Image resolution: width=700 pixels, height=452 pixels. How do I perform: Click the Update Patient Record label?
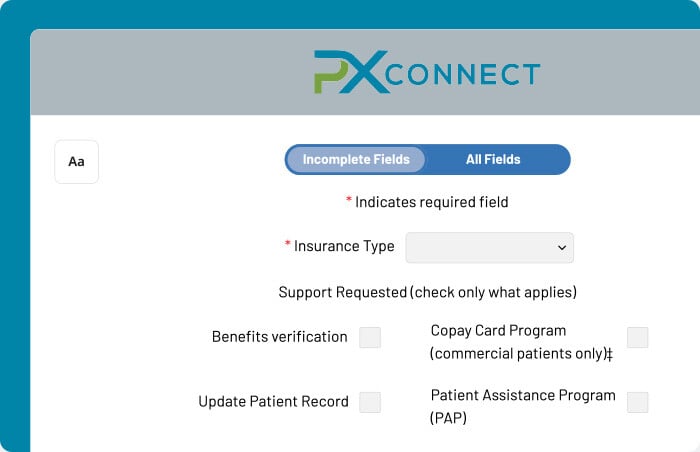[x=273, y=402]
